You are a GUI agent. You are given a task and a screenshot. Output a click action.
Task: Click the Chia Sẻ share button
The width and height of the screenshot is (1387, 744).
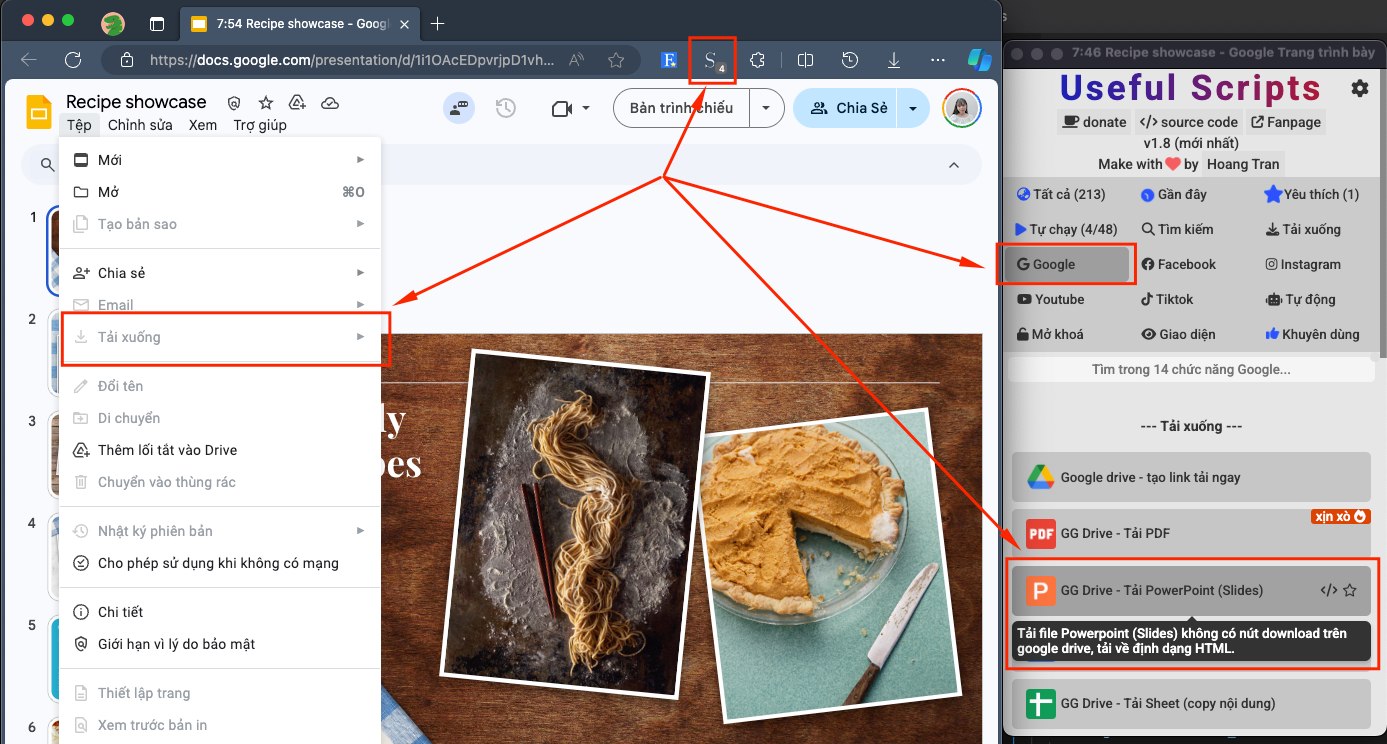tap(846, 108)
